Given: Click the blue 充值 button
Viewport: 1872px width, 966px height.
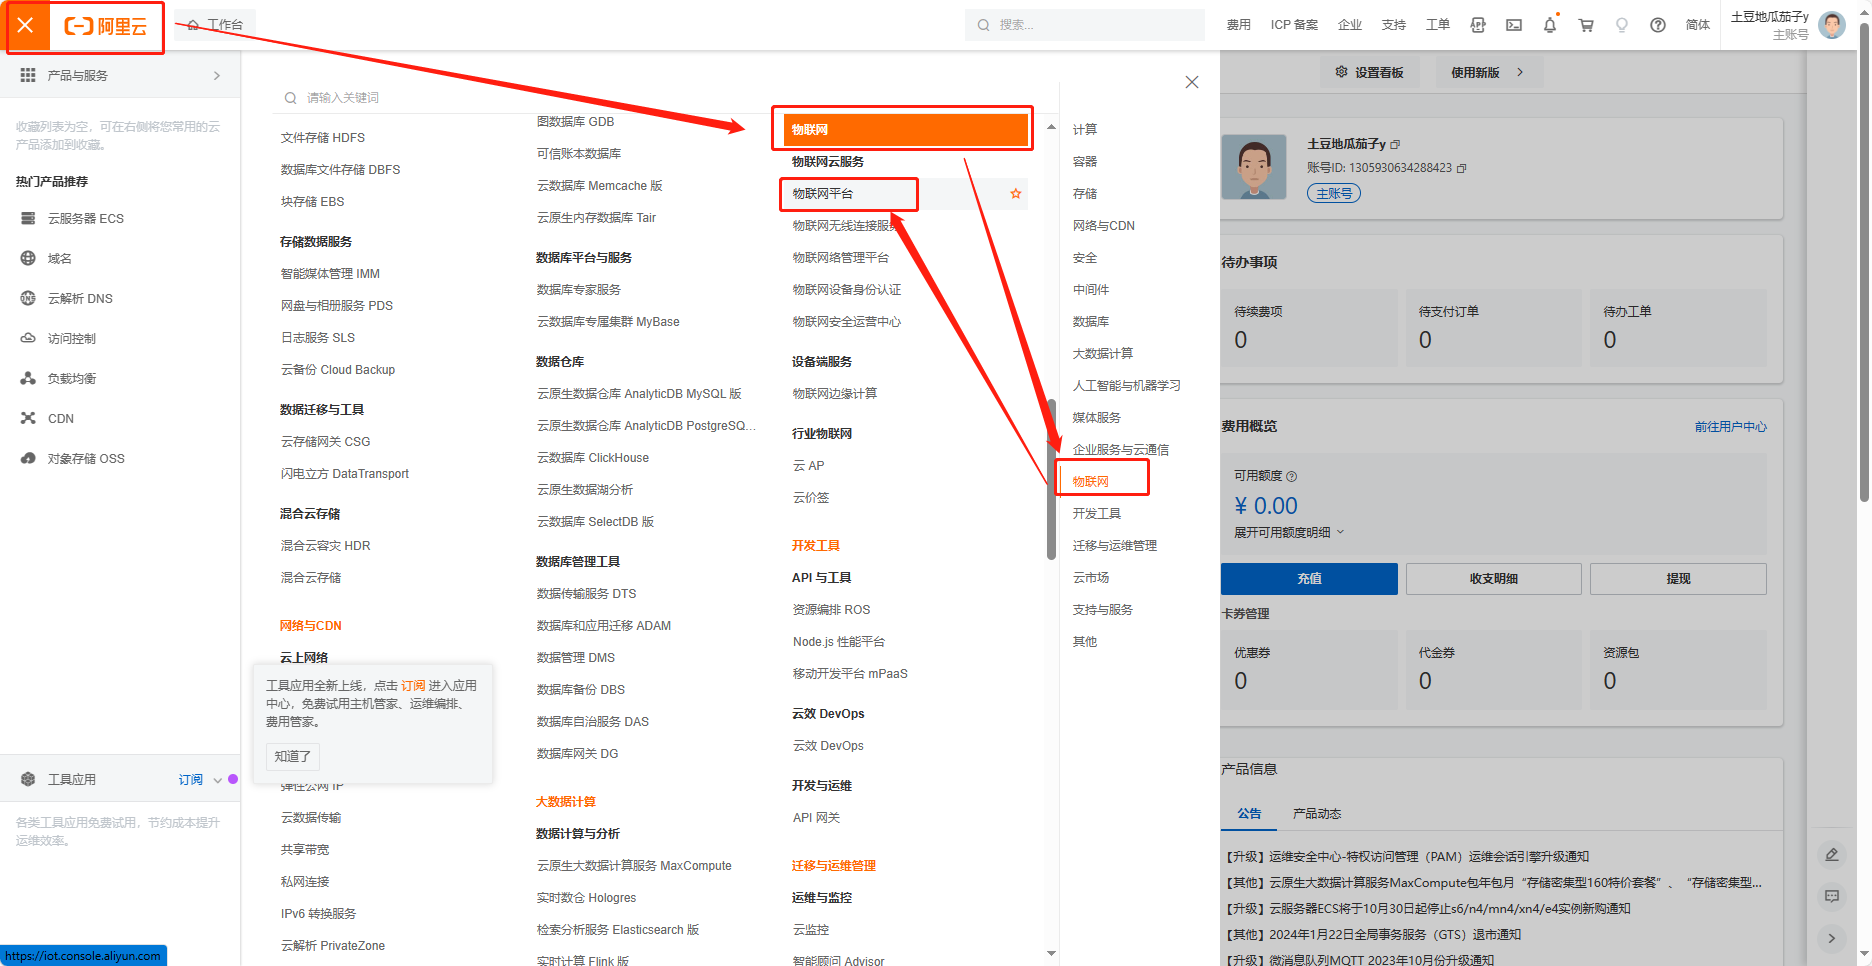Looking at the screenshot, I should (x=1309, y=579).
